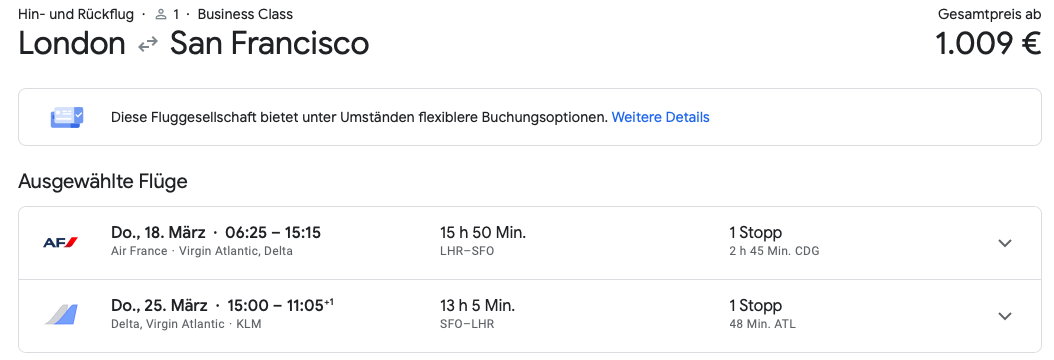Click the flexible booking ticket icon
The height and width of the screenshot is (360, 1054).
(x=67, y=118)
